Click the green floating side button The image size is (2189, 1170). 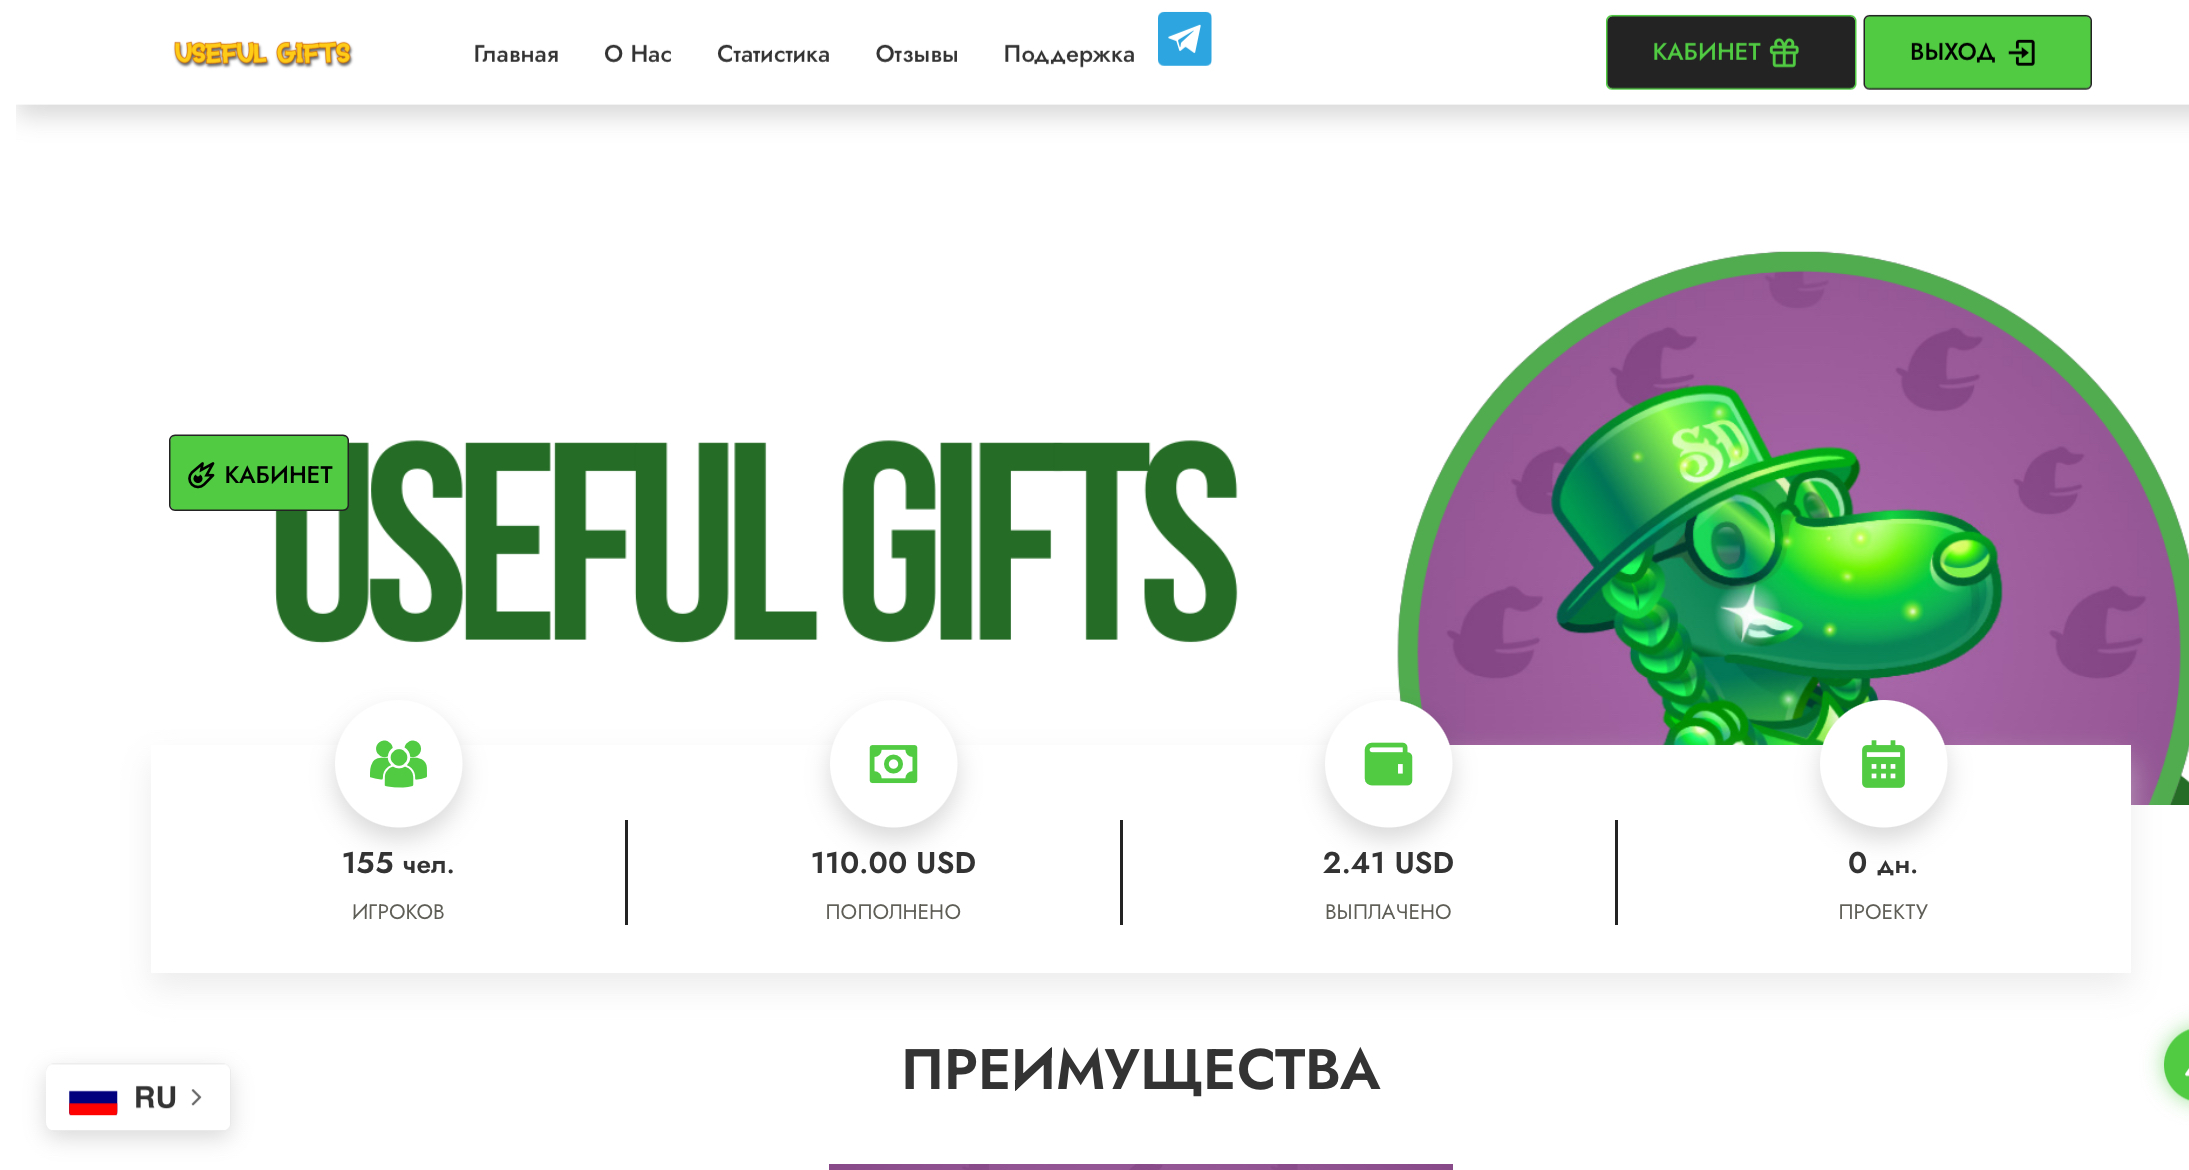[2177, 1065]
